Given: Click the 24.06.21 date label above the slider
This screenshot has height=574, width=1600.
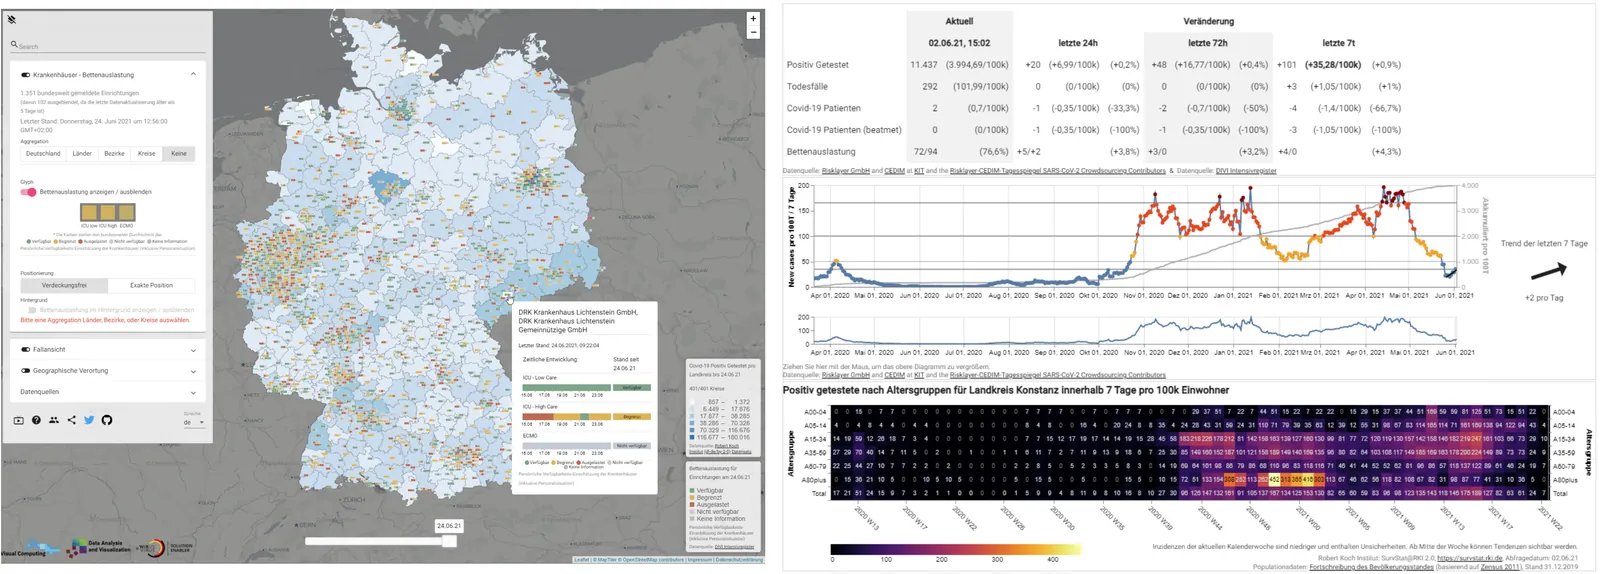Looking at the screenshot, I should (448, 525).
